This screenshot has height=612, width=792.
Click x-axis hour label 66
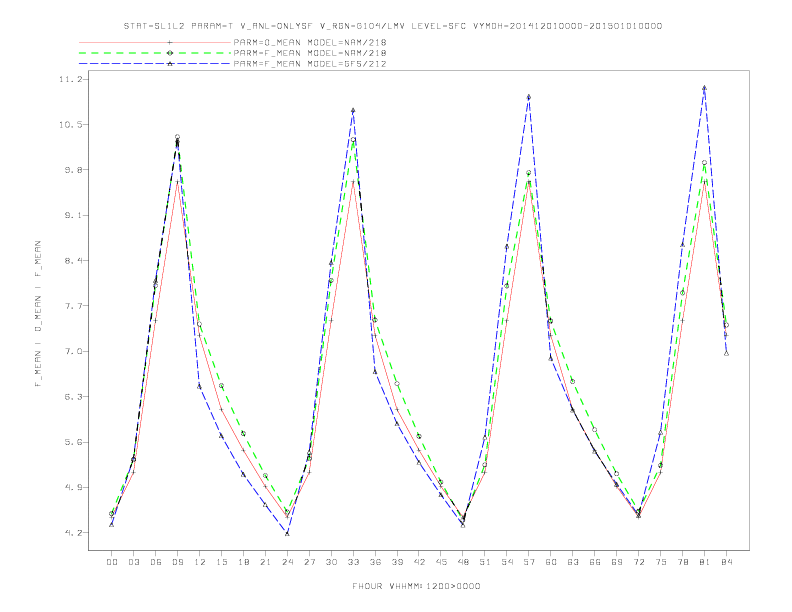point(595,562)
